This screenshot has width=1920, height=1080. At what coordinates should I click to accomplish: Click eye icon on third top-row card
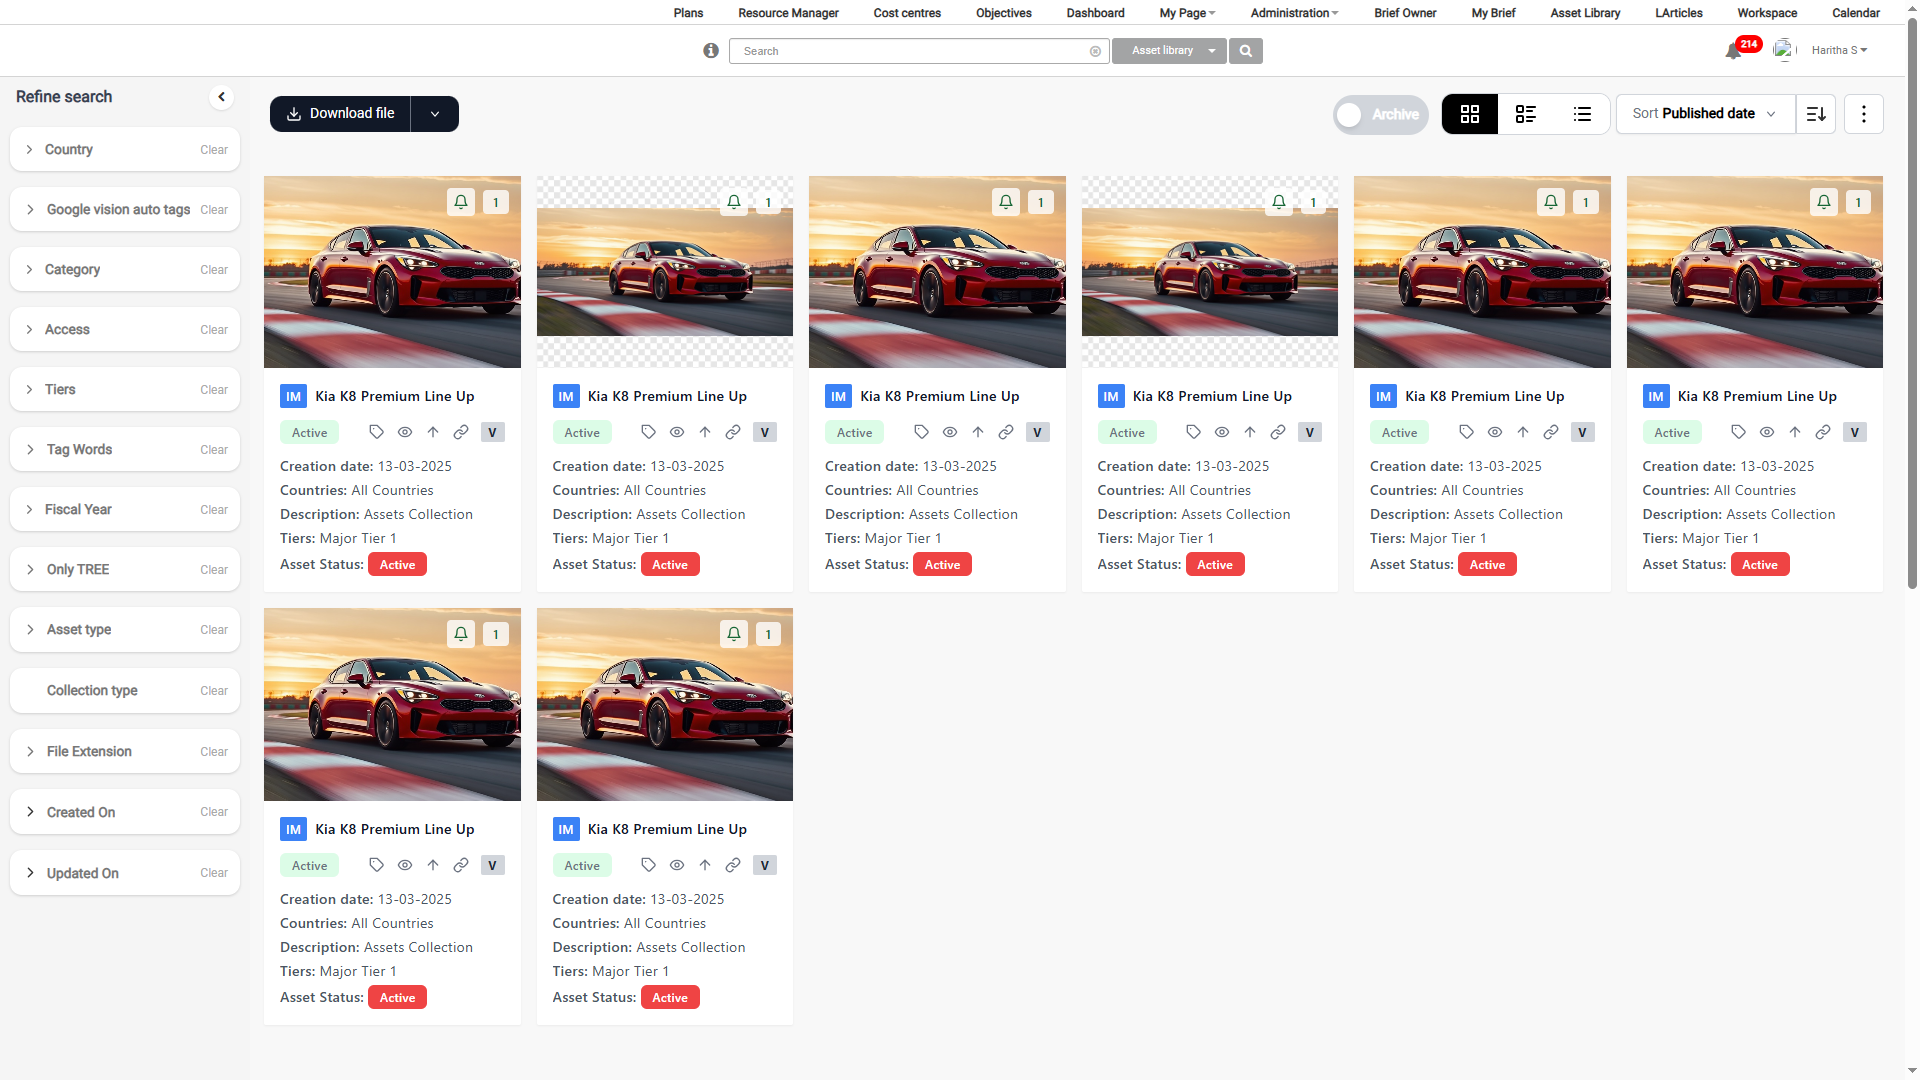point(950,432)
